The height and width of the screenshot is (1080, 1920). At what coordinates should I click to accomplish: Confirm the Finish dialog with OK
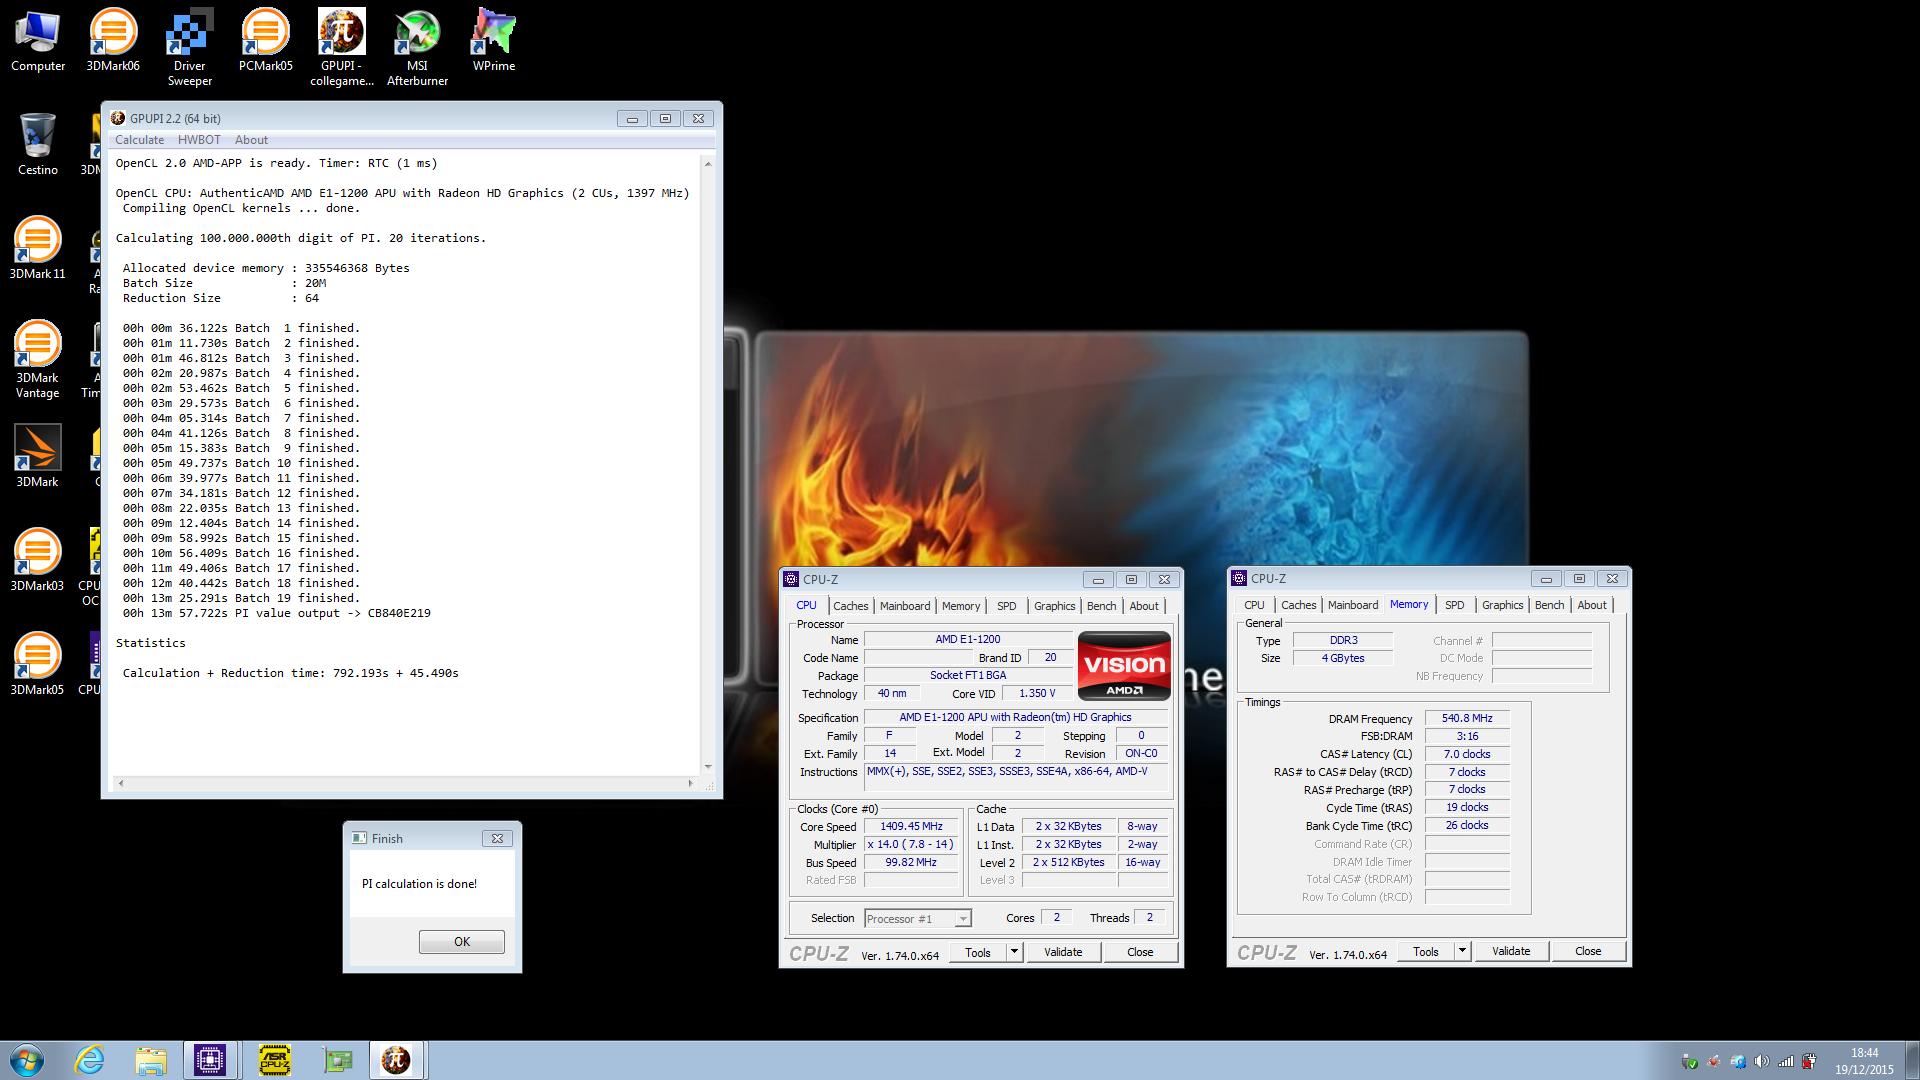461,942
